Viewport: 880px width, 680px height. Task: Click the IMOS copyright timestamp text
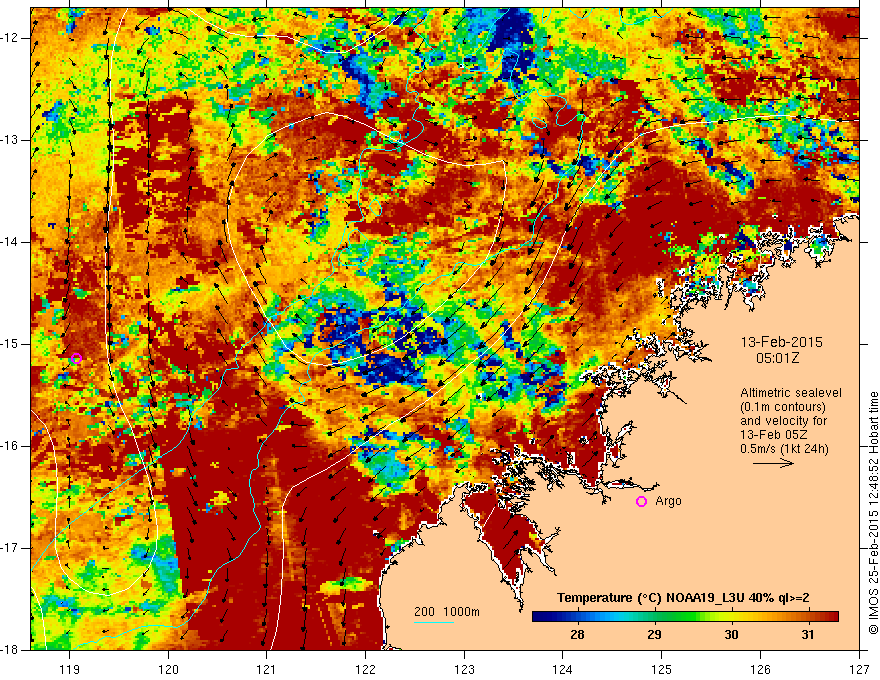click(873, 513)
